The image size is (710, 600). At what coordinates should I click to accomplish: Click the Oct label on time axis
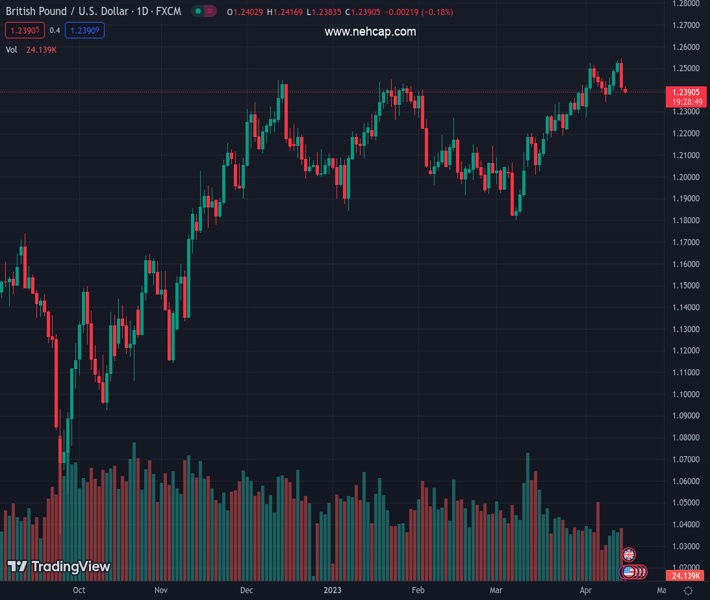78,591
